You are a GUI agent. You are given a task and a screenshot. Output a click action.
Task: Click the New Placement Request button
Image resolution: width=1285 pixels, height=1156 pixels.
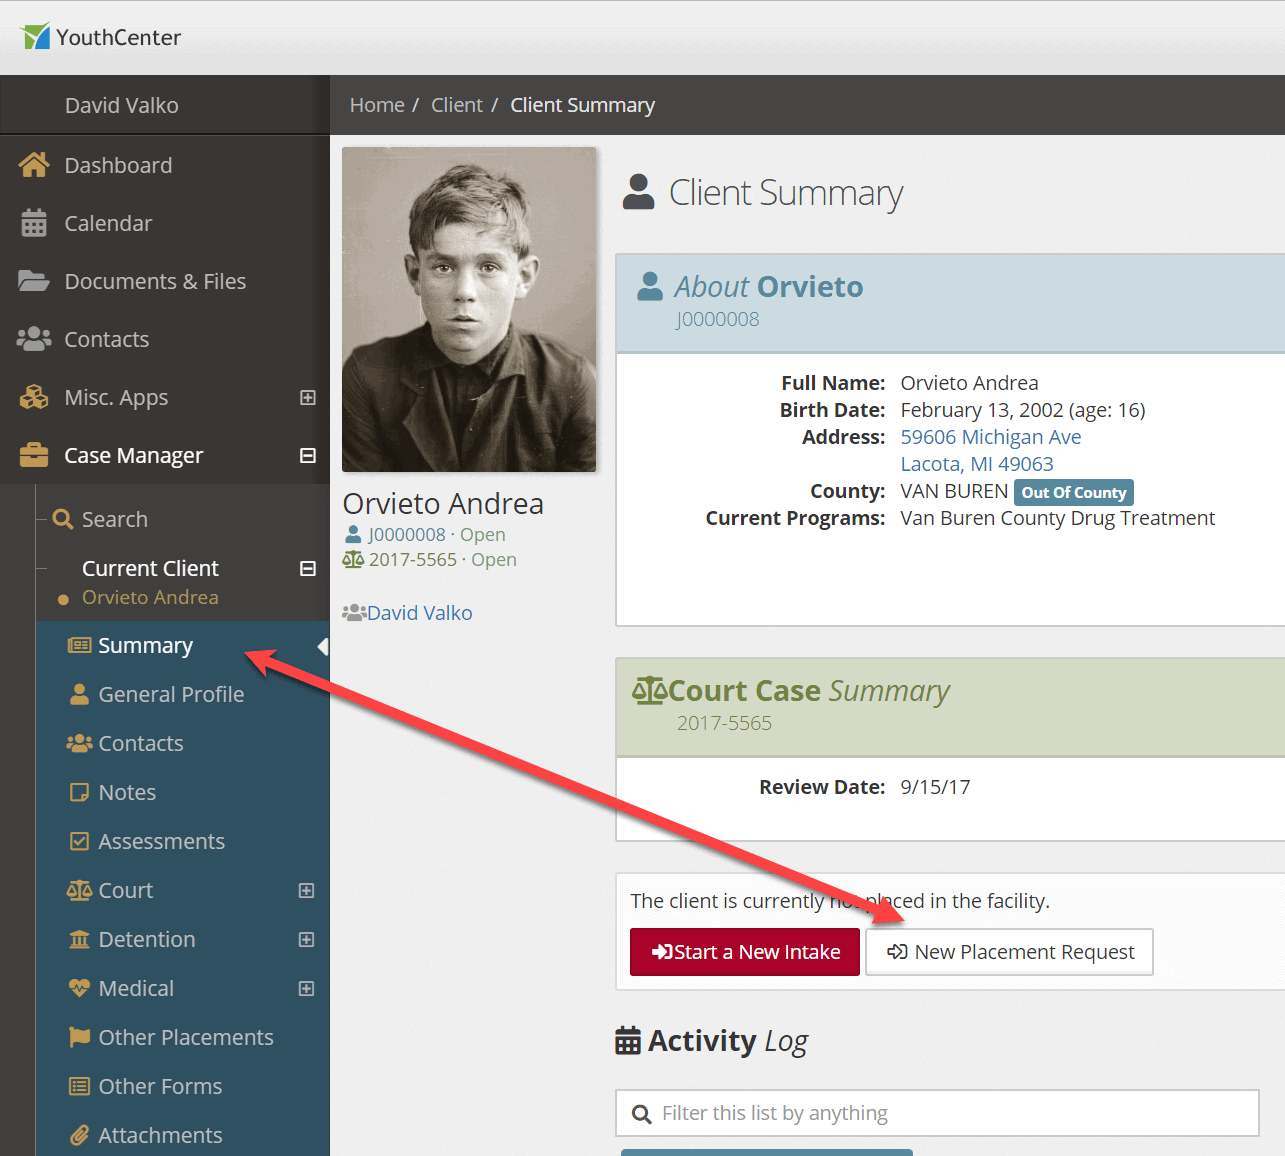click(1009, 952)
